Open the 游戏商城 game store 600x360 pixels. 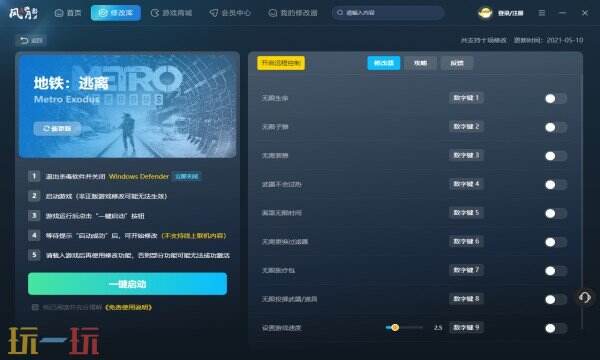[171, 13]
